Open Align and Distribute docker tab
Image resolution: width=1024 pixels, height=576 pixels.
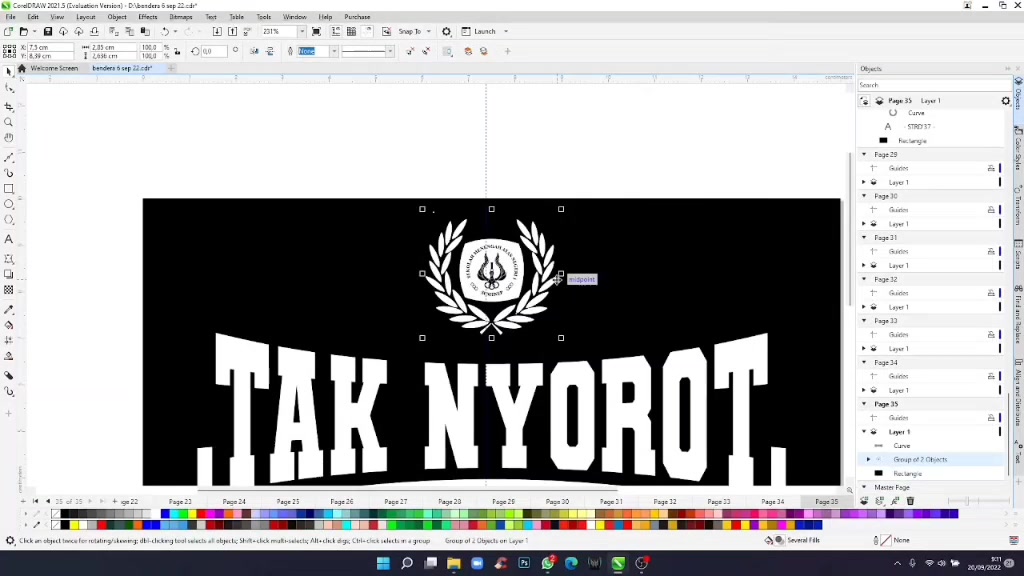click(1018, 392)
